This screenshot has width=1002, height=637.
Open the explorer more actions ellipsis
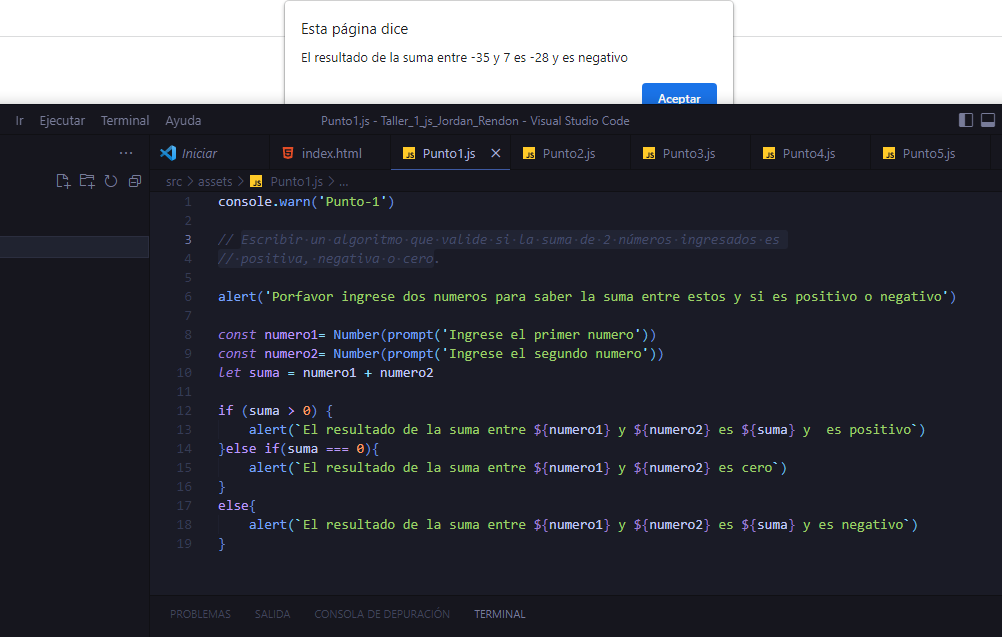126,153
